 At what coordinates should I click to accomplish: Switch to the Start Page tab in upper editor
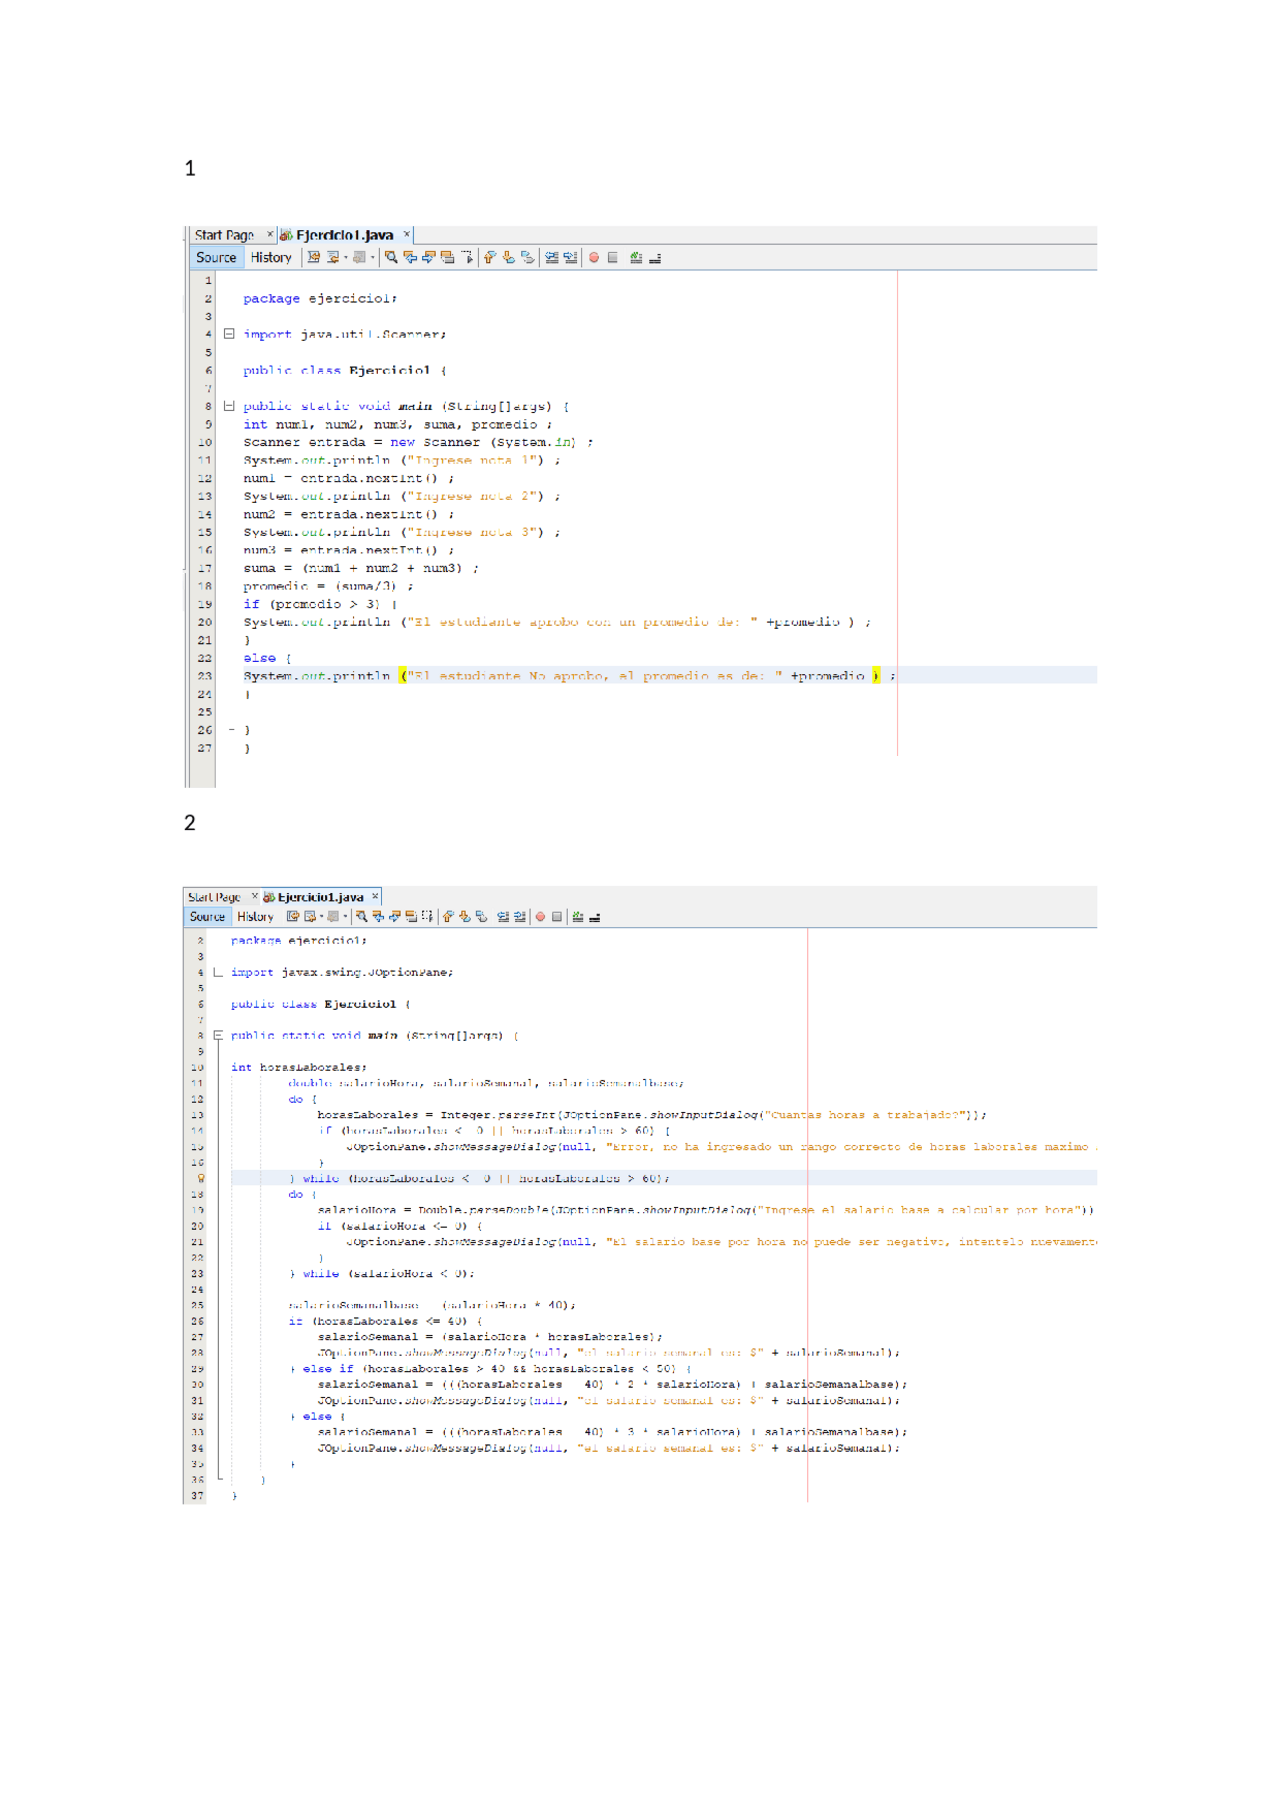point(224,235)
